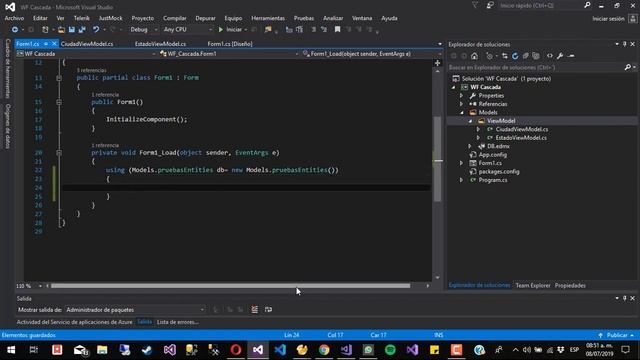The image size is (640, 360).
Task: Click the clear all output icon
Action: 255,310
